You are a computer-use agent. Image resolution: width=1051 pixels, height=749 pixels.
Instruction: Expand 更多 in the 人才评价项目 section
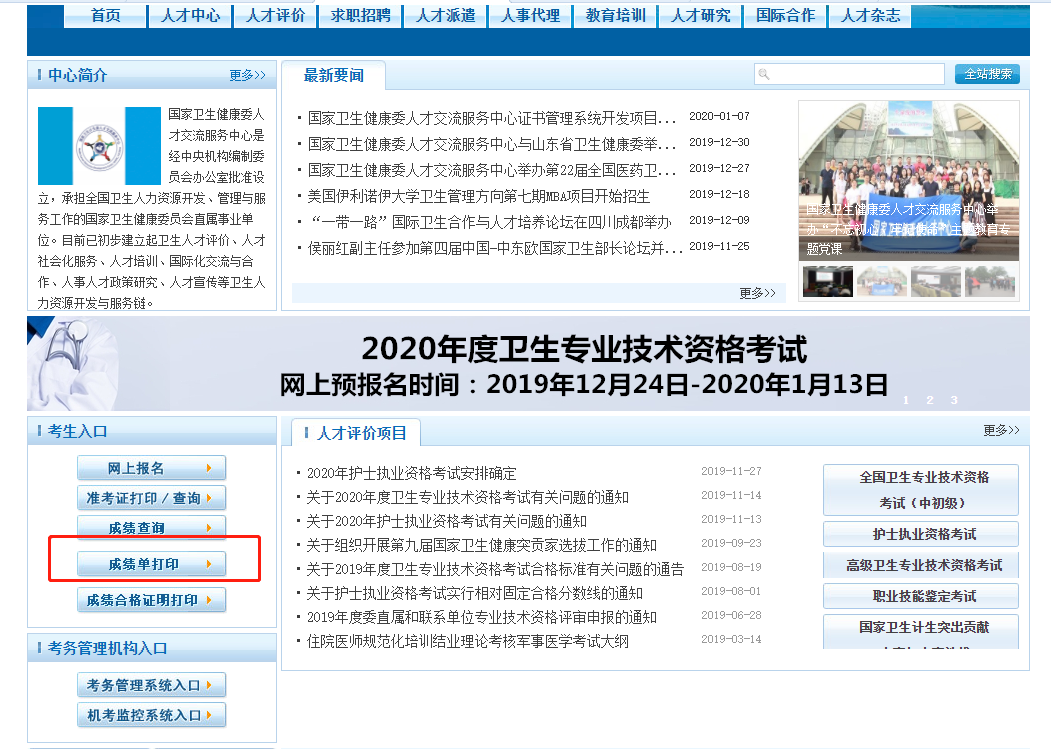1001,430
